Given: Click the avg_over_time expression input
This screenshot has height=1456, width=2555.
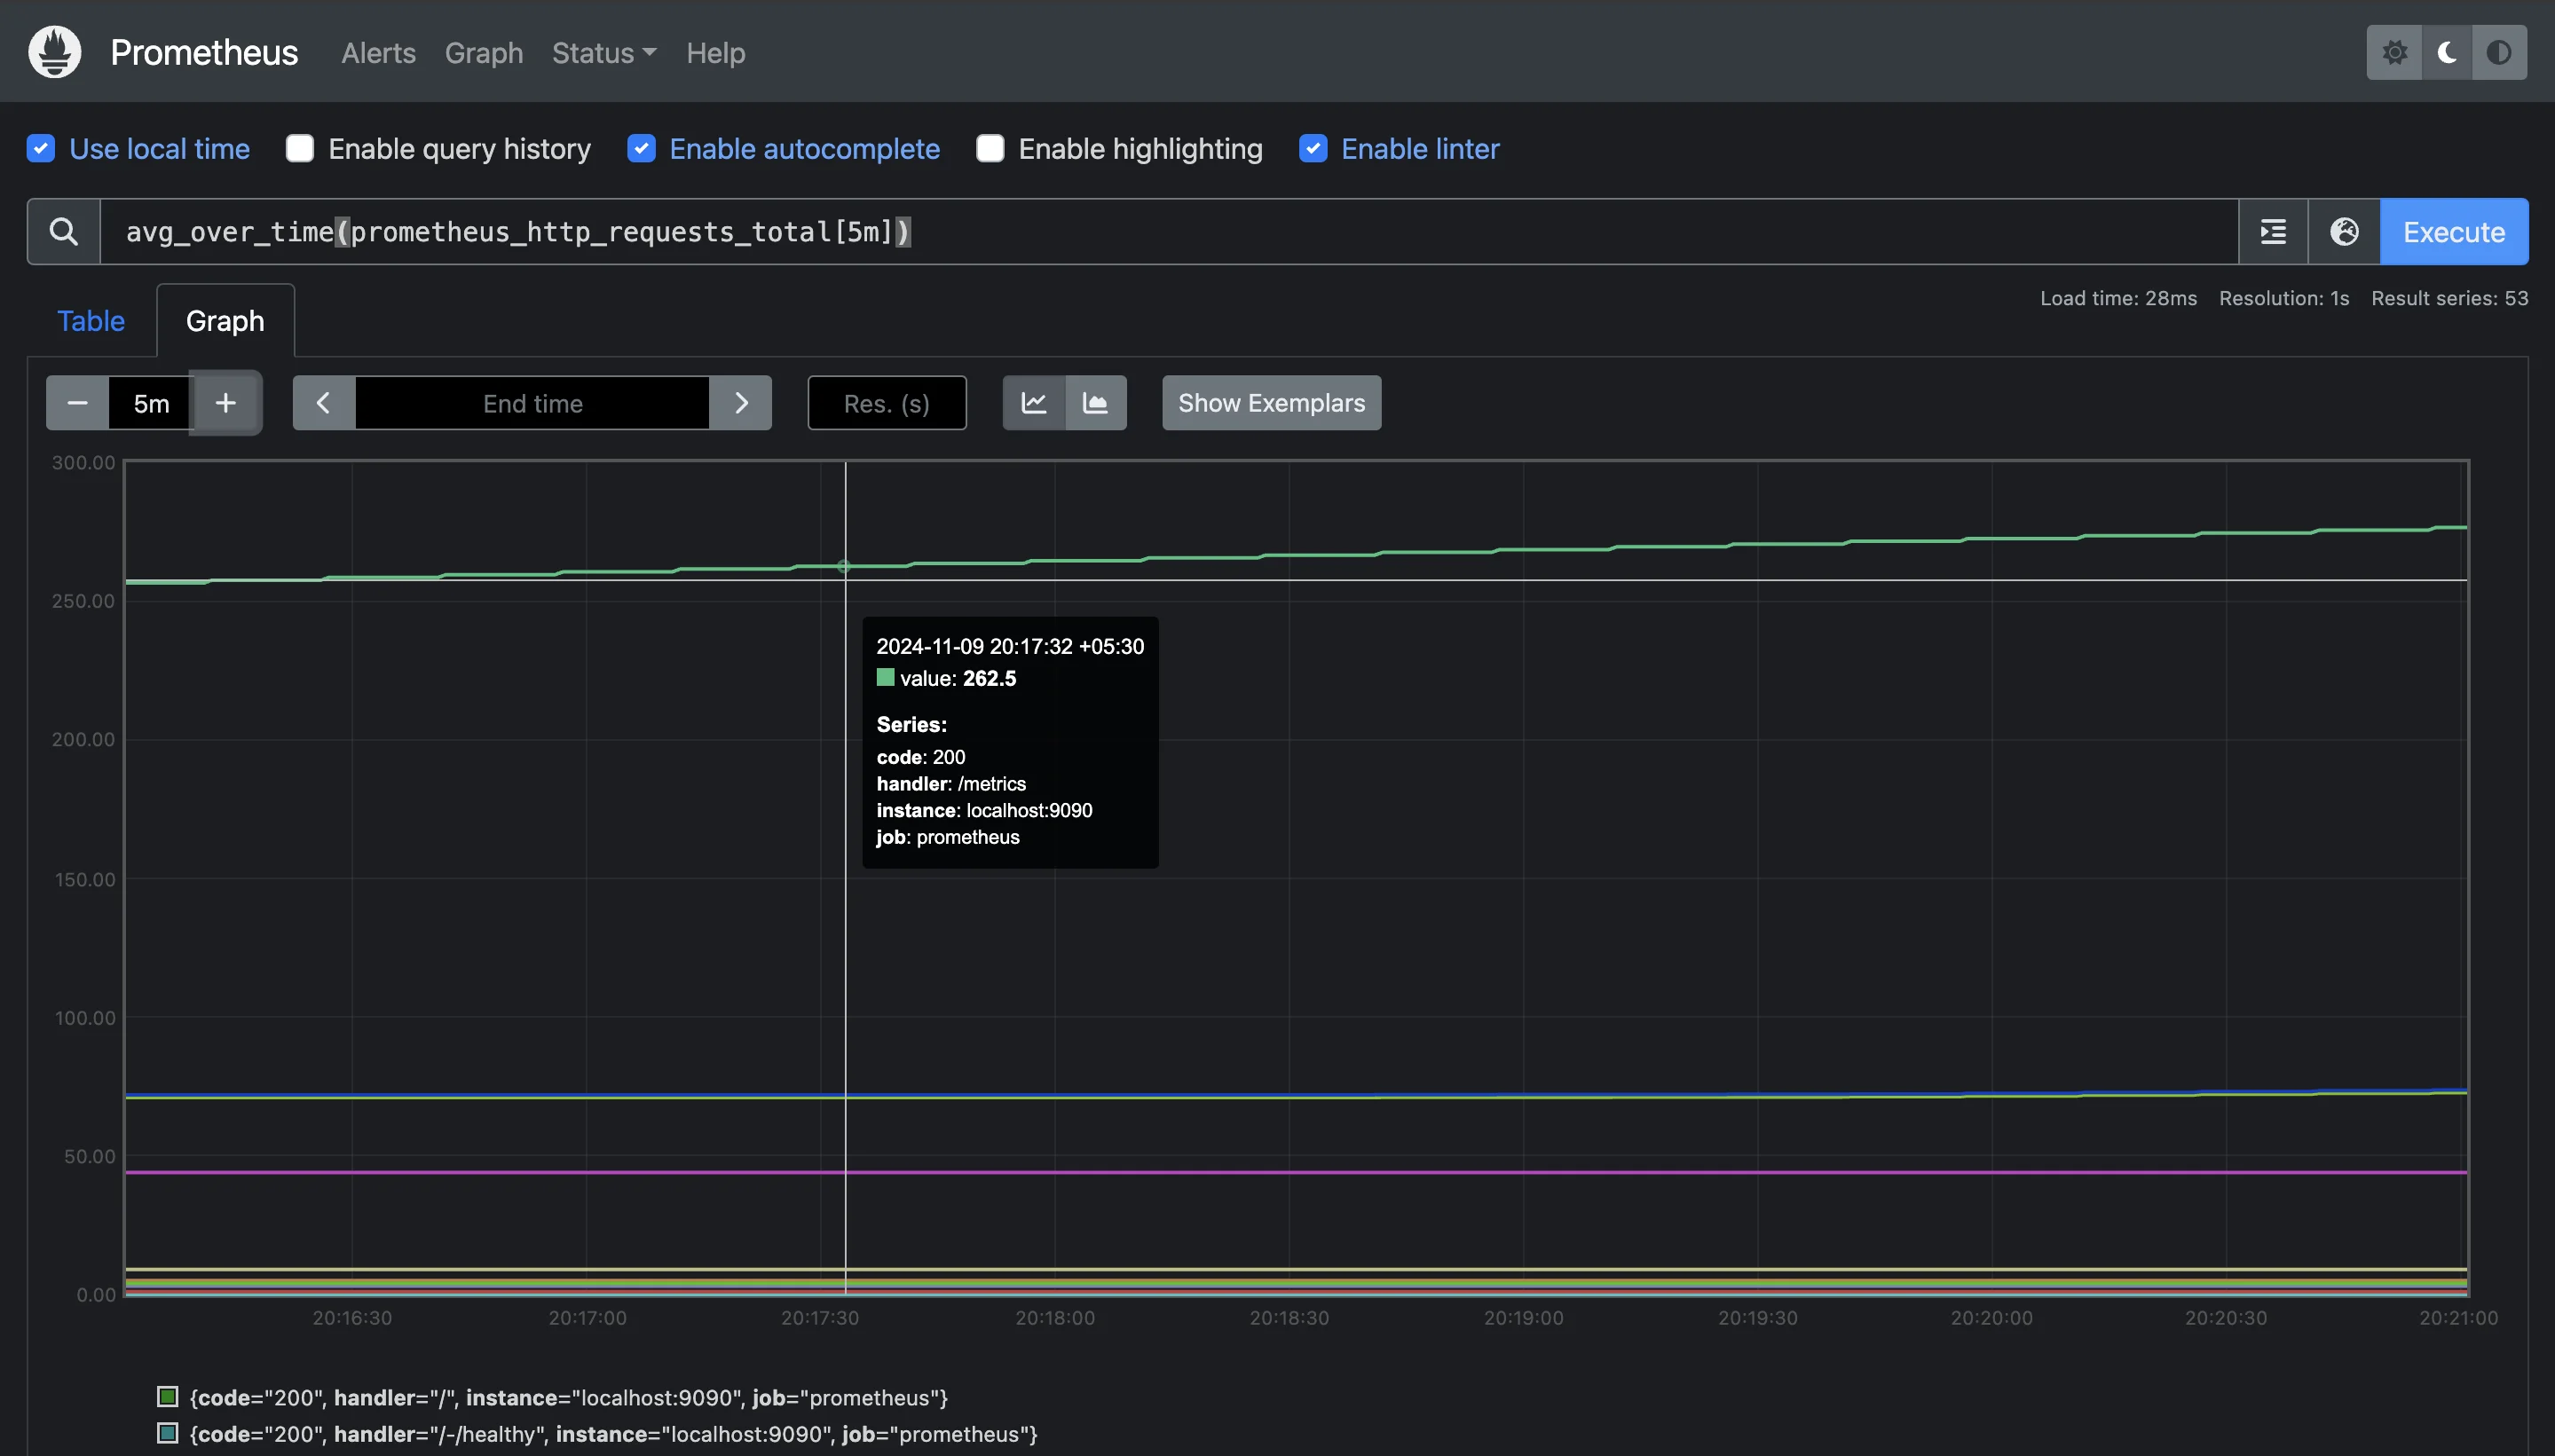Looking at the screenshot, I should tap(1169, 231).
